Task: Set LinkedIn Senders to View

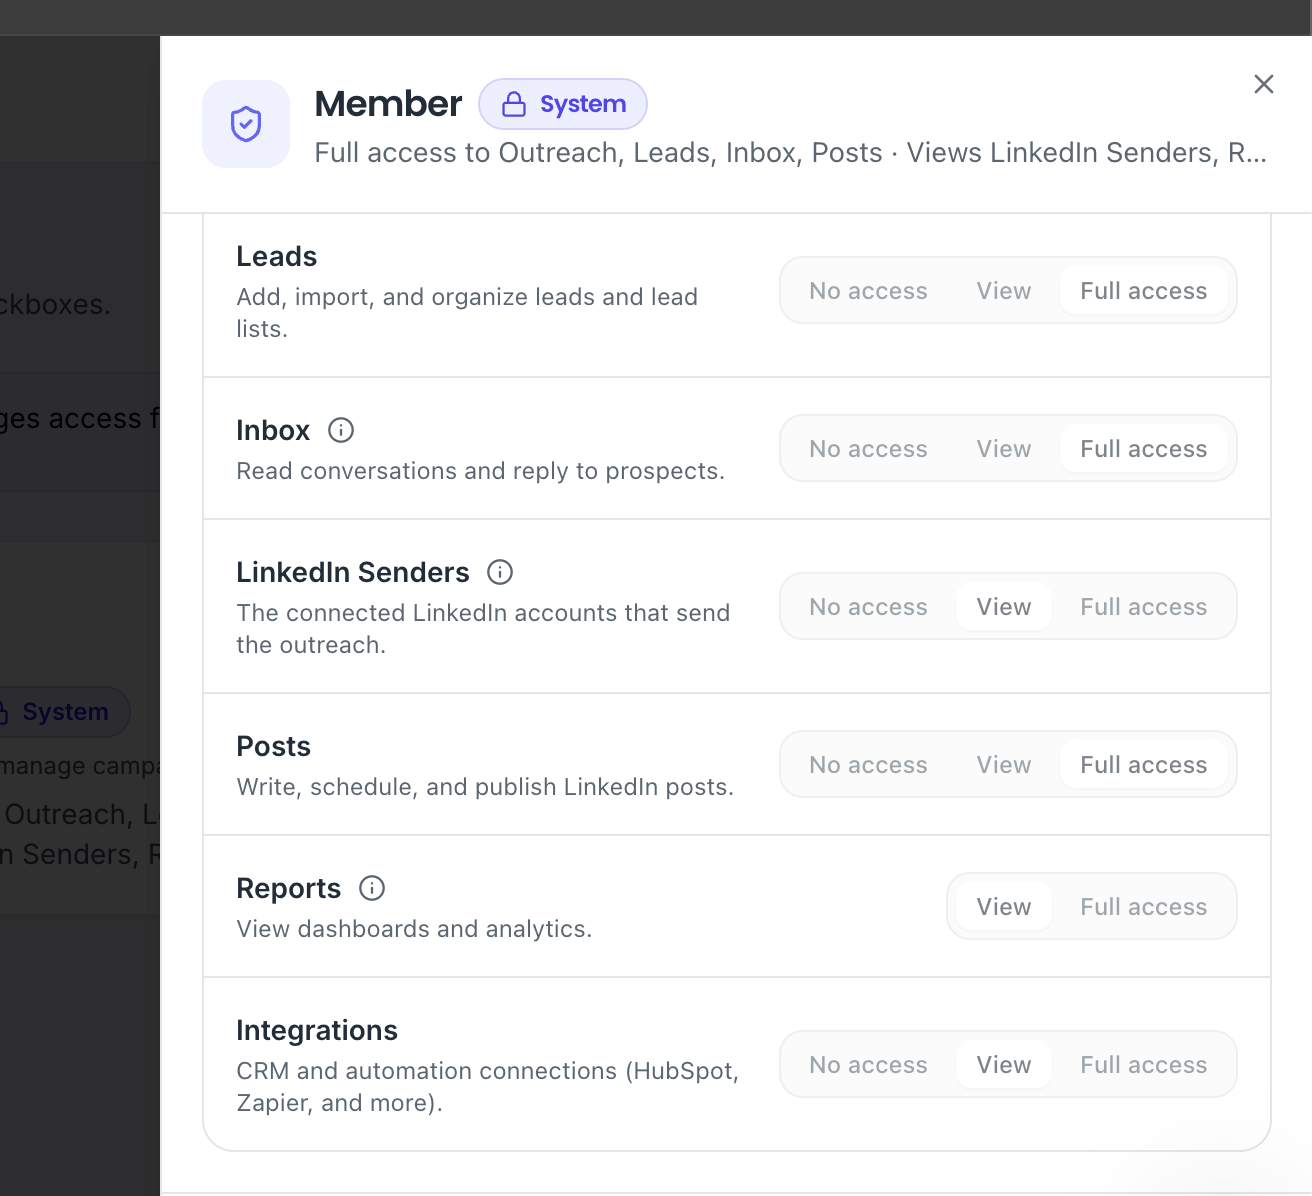Action: click(x=1004, y=607)
